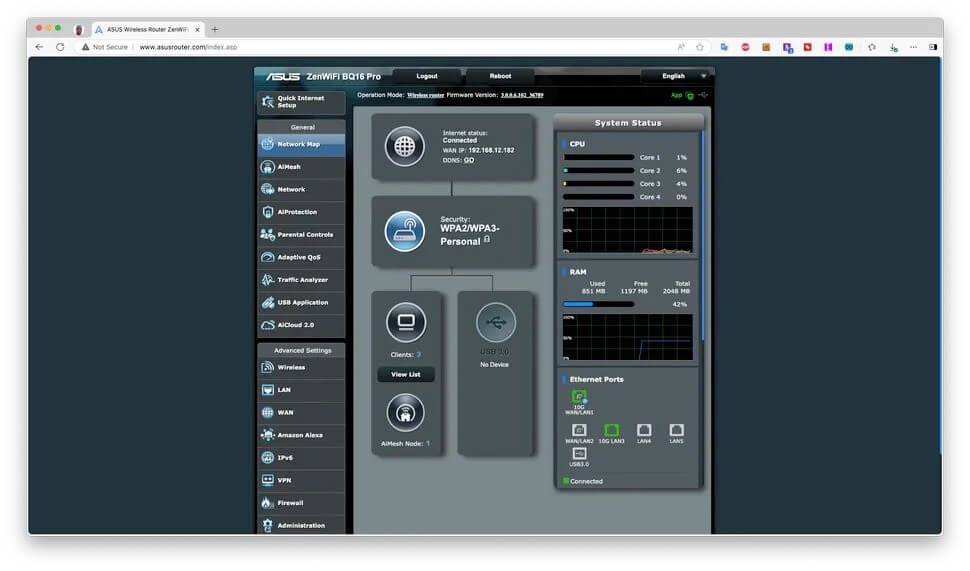970x571 pixels.
Task: Reload the page in browser
Action: tap(60, 47)
